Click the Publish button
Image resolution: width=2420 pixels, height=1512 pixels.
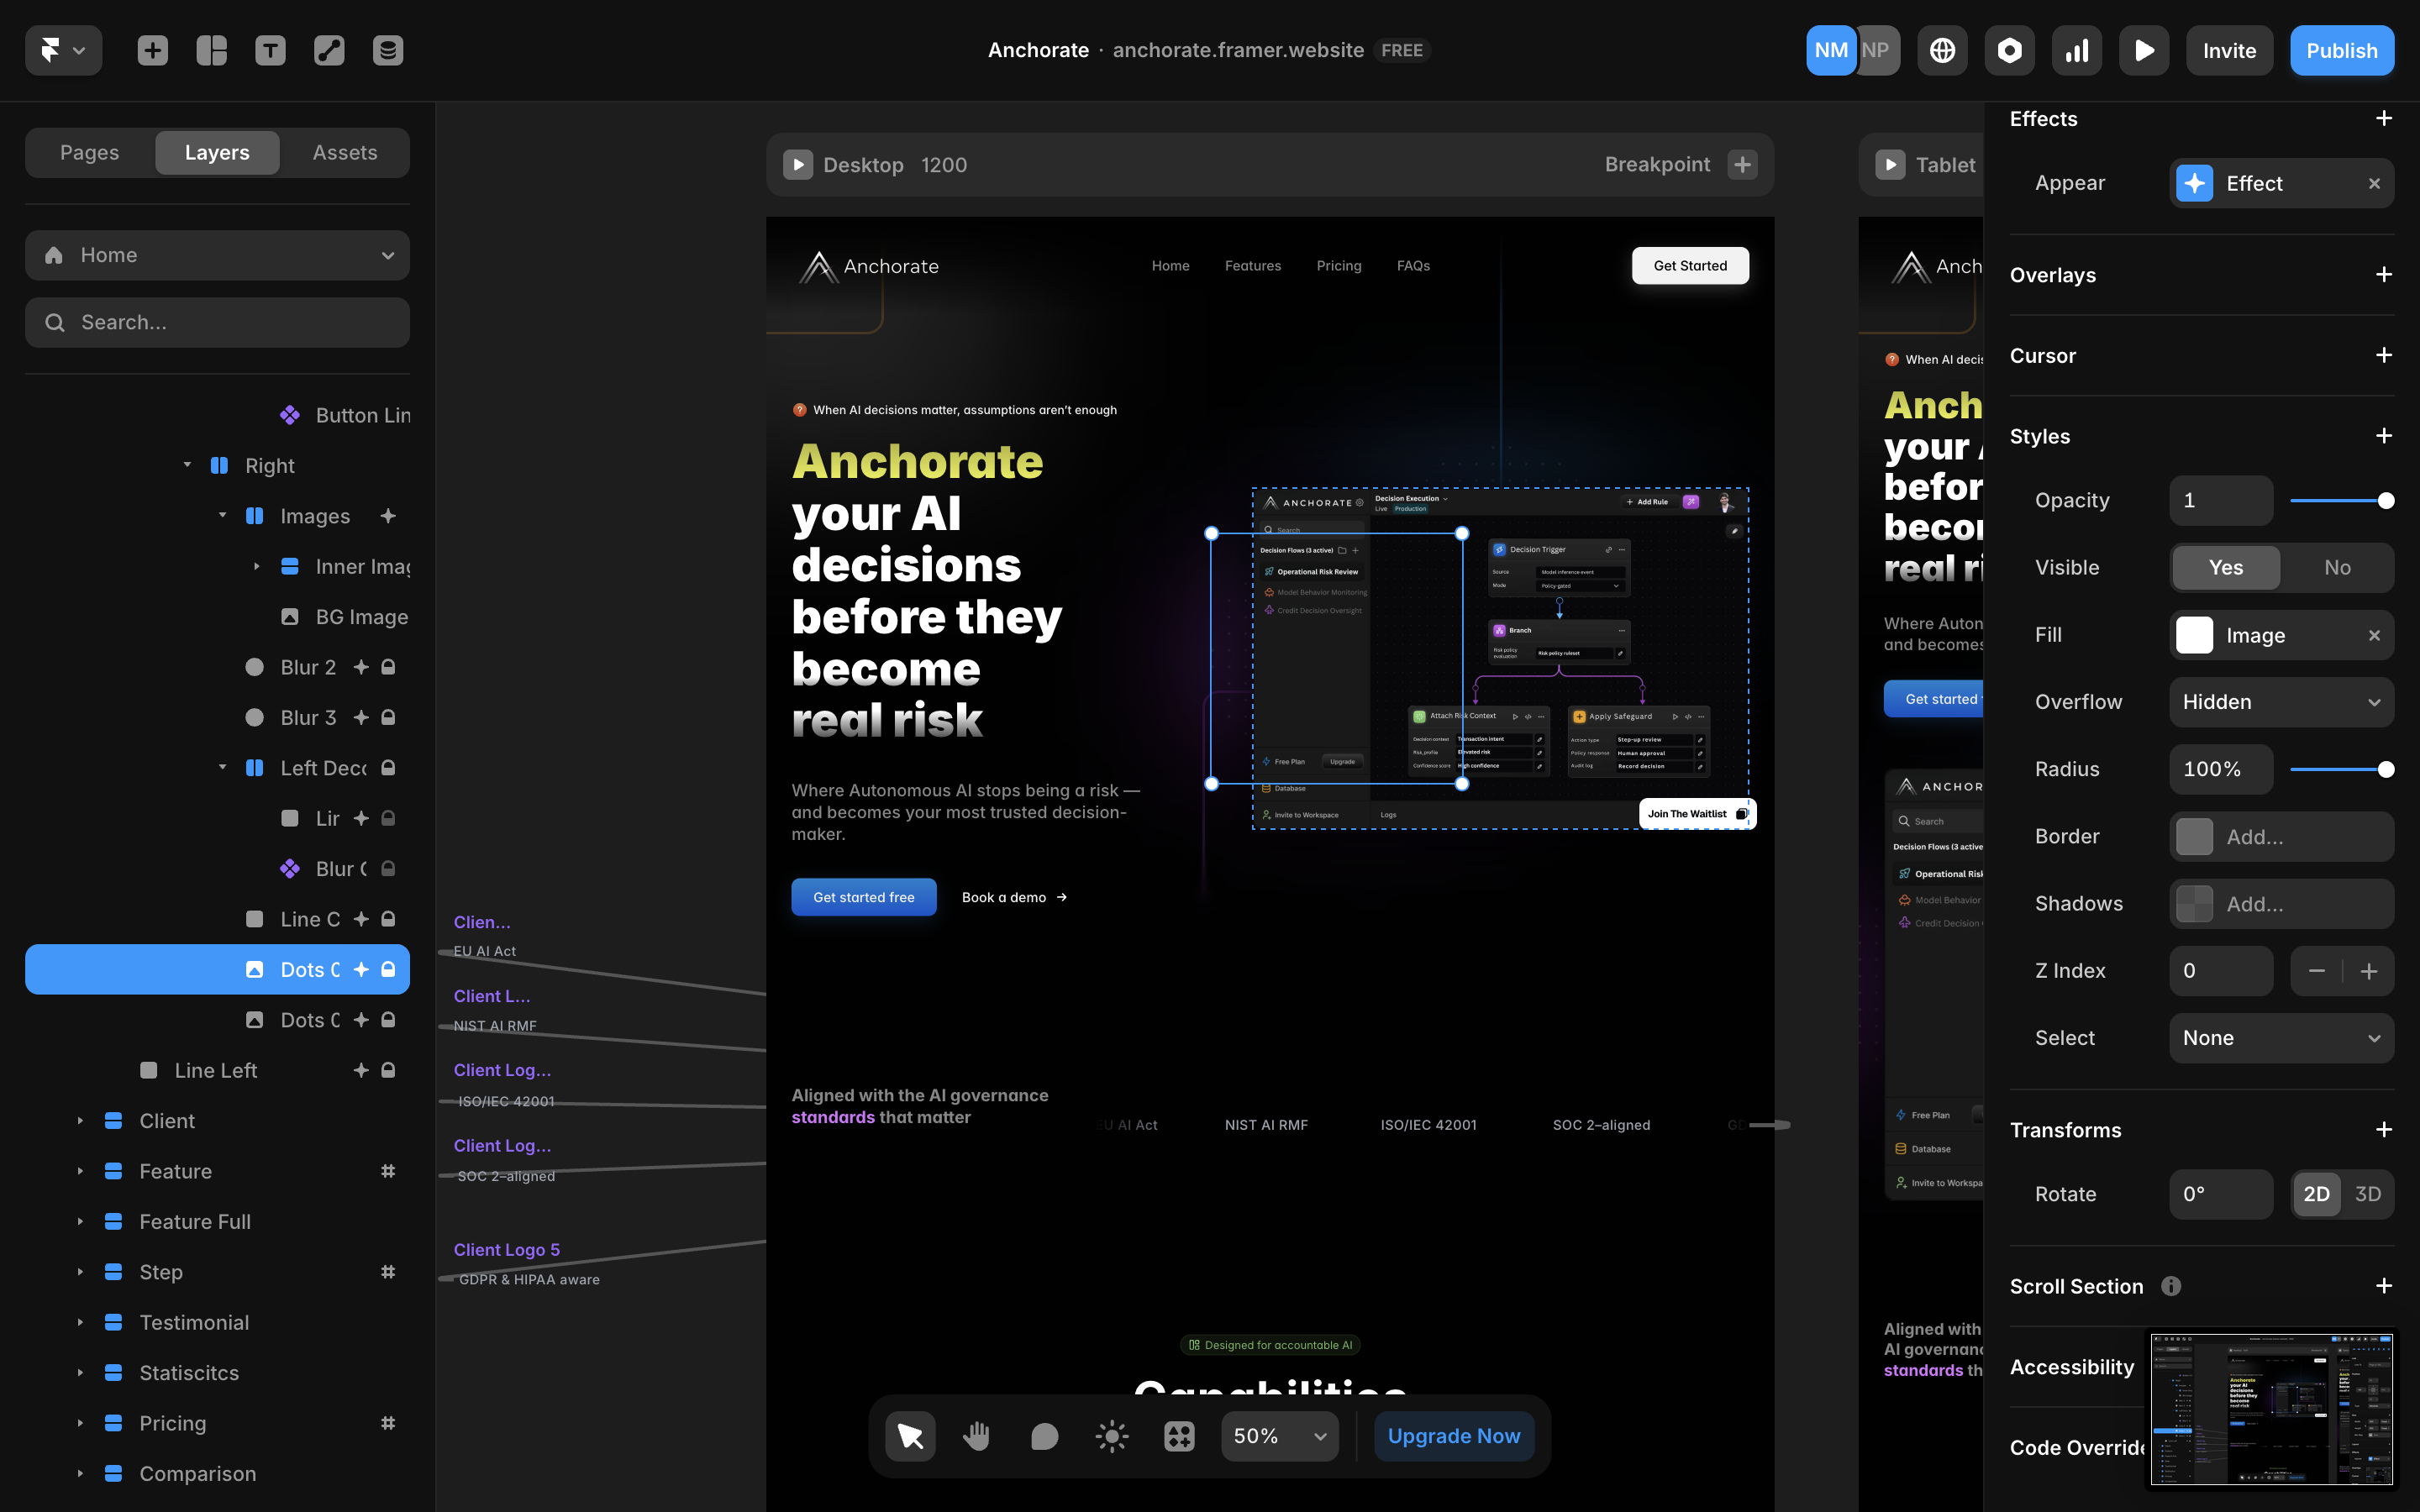pyautogui.click(x=2341, y=50)
